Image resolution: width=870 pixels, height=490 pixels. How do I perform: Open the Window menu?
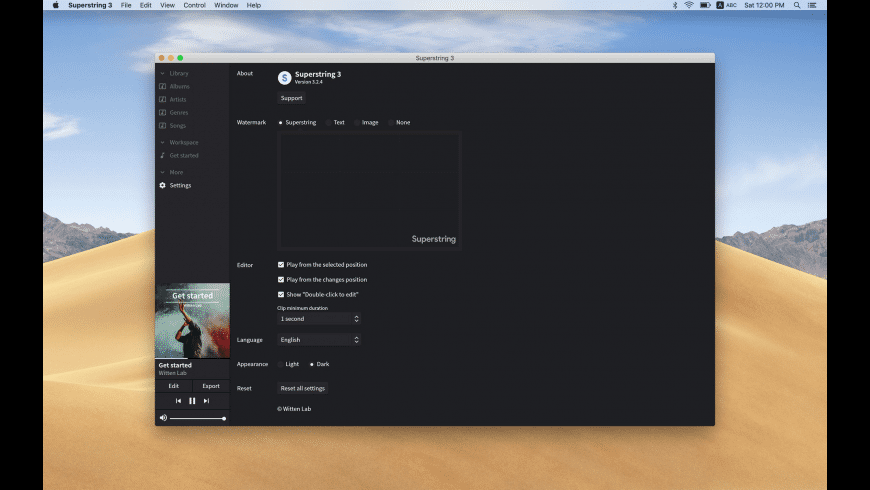[x=226, y=5]
